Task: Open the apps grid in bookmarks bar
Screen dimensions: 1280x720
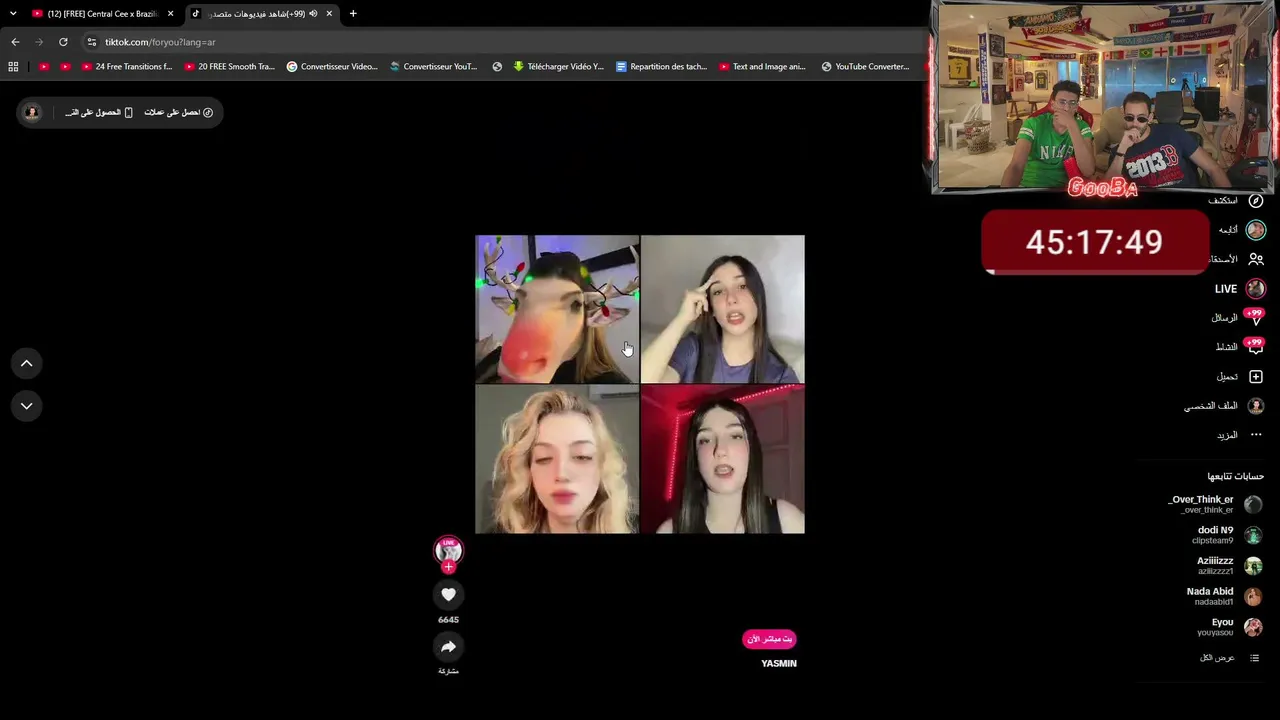Action: pyautogui.click(x=13, y=67)
